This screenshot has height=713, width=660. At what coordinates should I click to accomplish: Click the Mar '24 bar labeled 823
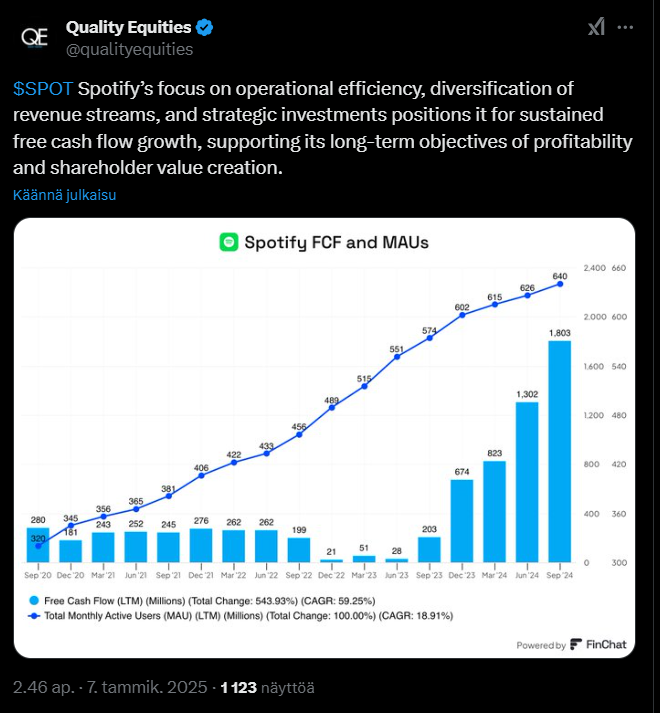(494, 511)
